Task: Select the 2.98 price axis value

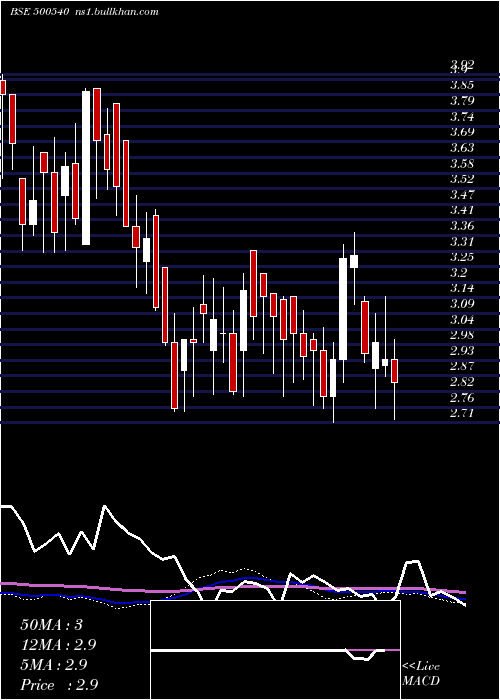Action: (462, 335)
